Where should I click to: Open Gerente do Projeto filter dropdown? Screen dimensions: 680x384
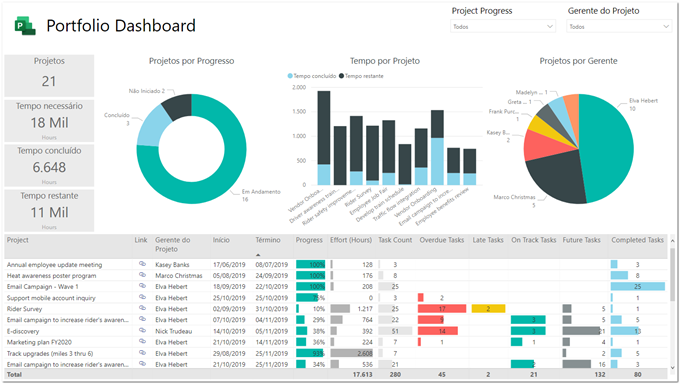619,26
